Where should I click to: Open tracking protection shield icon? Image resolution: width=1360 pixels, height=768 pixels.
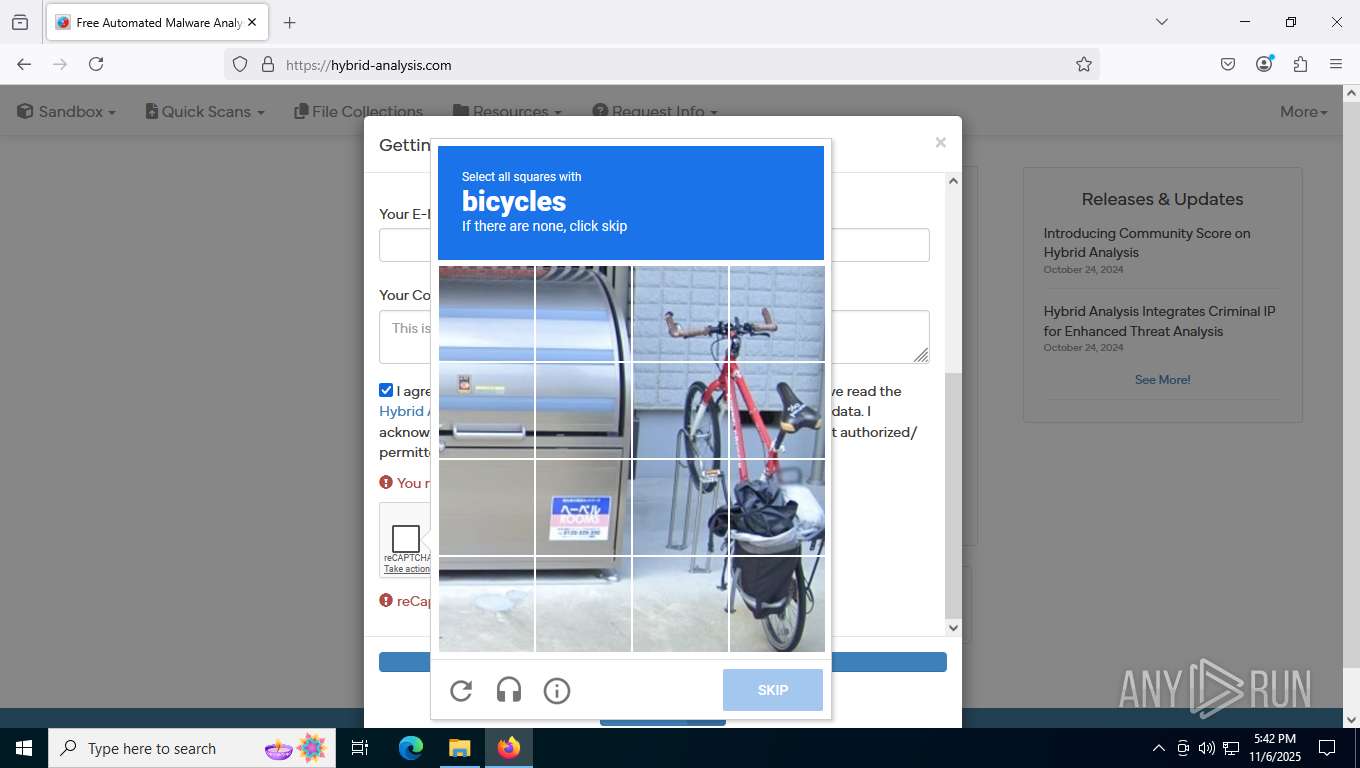click(x=240, y=64)
